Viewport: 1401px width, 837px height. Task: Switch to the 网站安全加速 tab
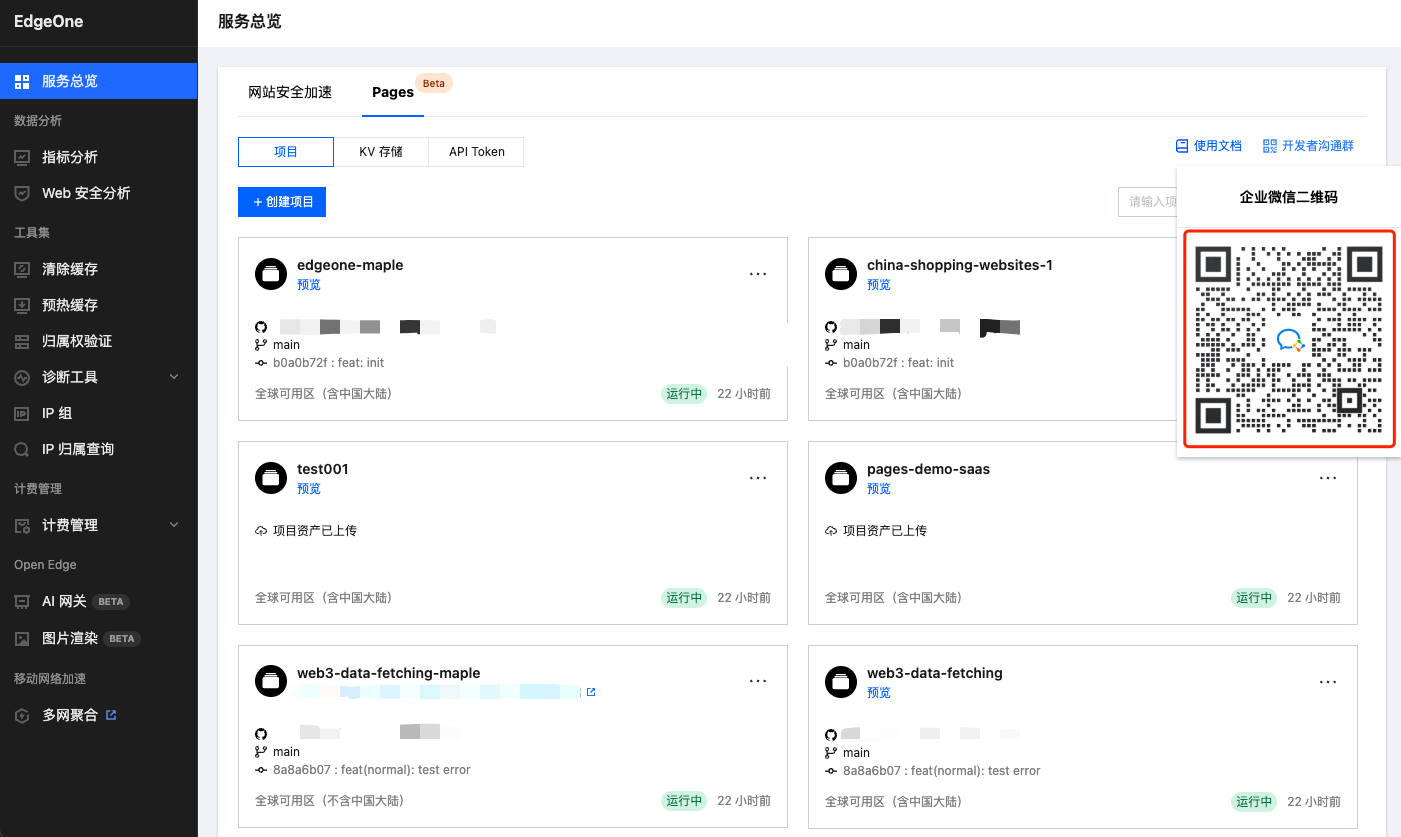tap(290, 92)
